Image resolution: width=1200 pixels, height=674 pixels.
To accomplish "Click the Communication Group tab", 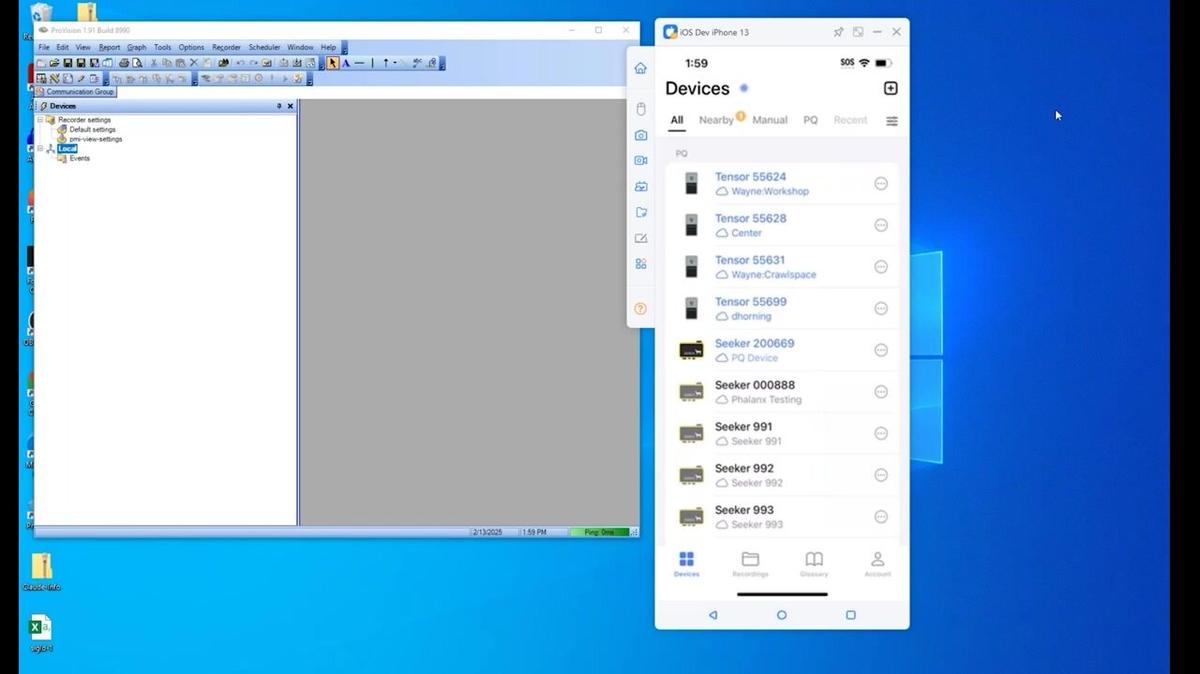I will pyautogui.click(x=76, y=92).
